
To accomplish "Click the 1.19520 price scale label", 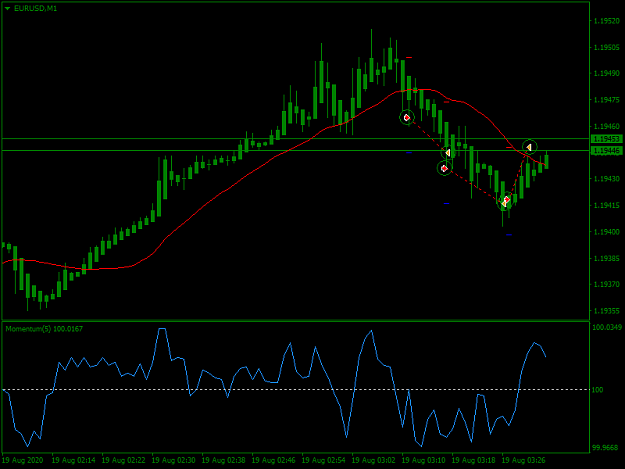I will (607, 21).
